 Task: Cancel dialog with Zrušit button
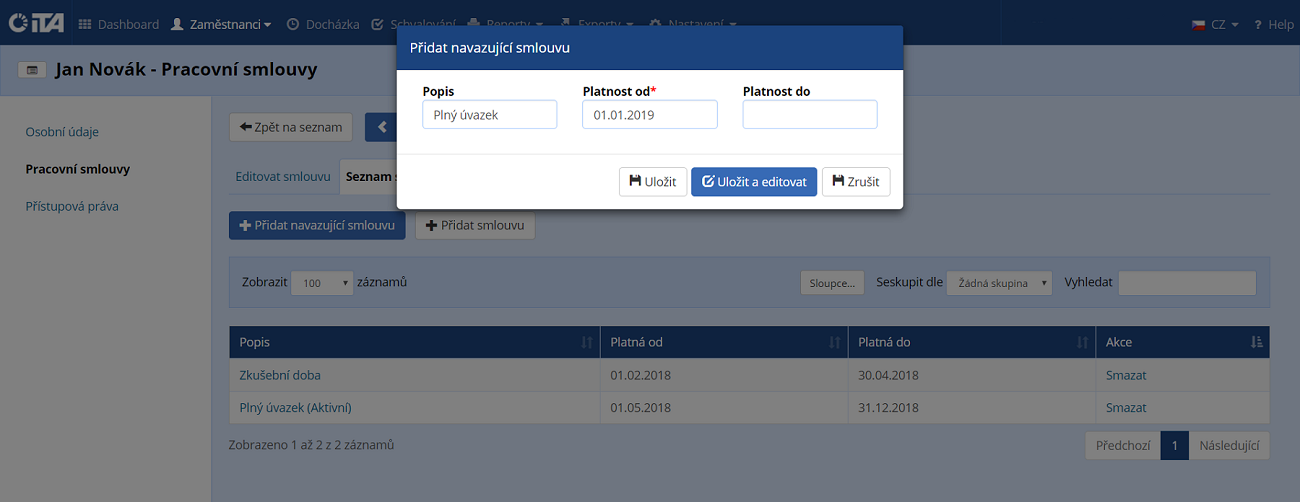856,182
